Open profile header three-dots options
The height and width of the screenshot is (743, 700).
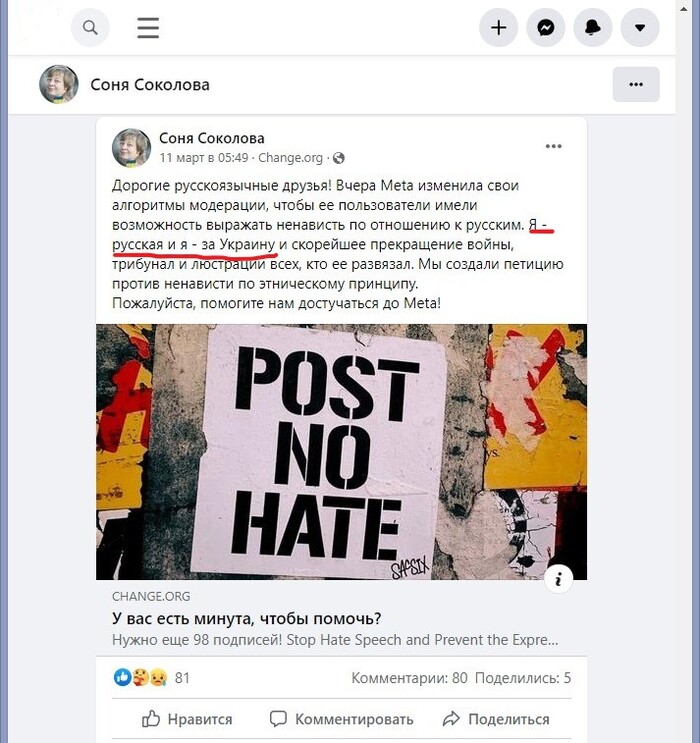click(636, 84)
